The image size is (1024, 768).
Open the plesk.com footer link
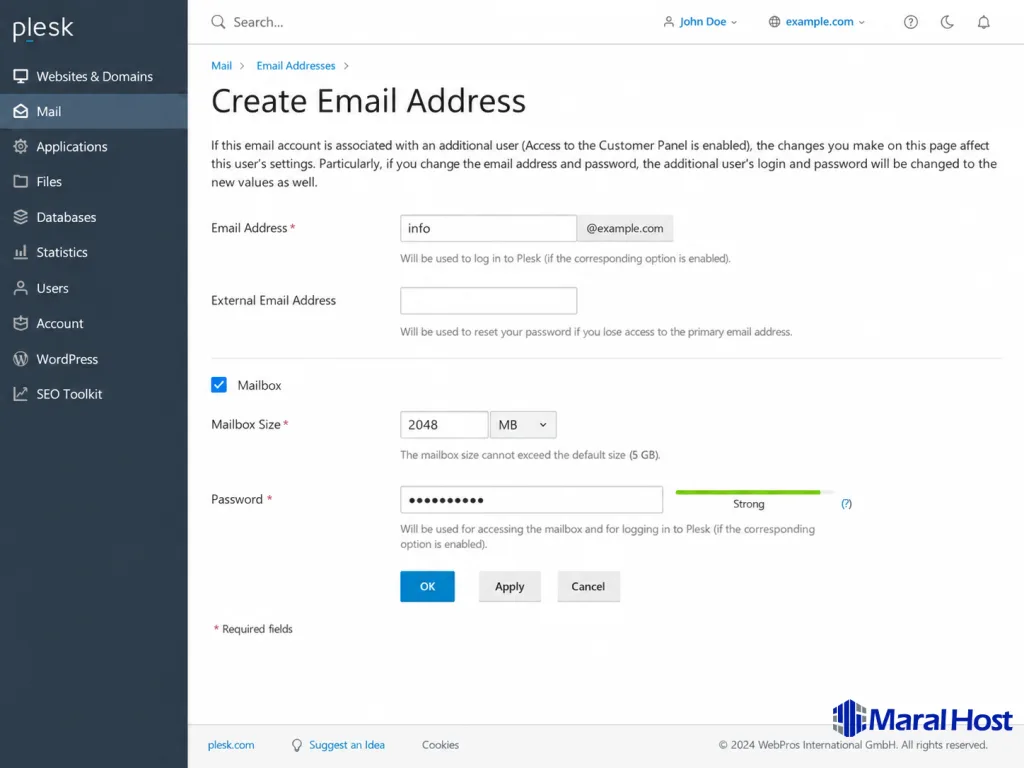pyautogui.click(x=231, y=745)
